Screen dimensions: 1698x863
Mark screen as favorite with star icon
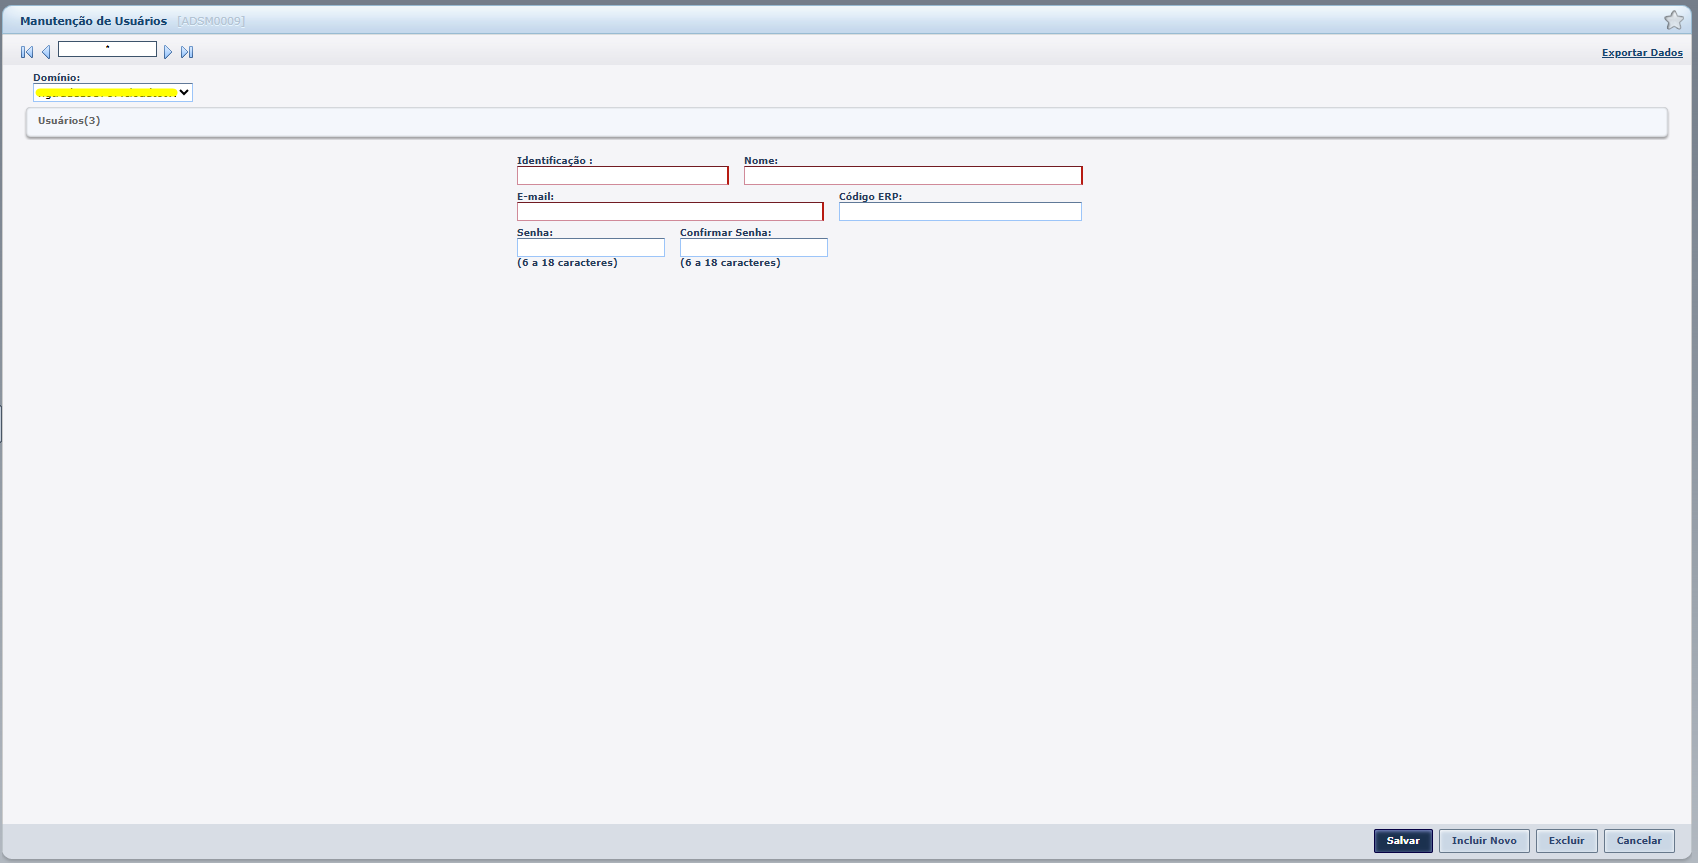(x=1674, y=20)
